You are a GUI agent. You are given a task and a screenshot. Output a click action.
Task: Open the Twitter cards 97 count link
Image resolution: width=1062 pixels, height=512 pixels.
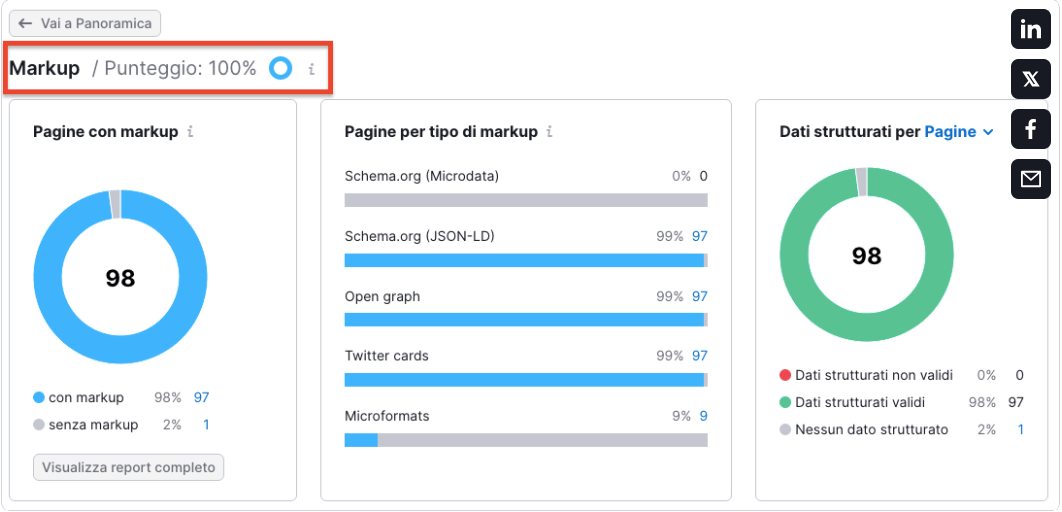coord(700,356)
